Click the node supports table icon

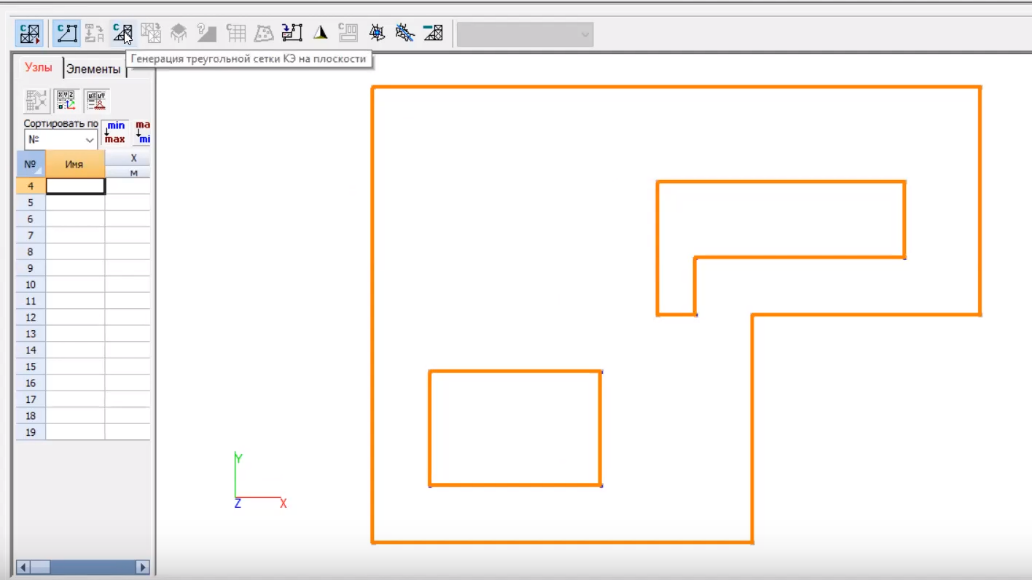pos(96,100)
